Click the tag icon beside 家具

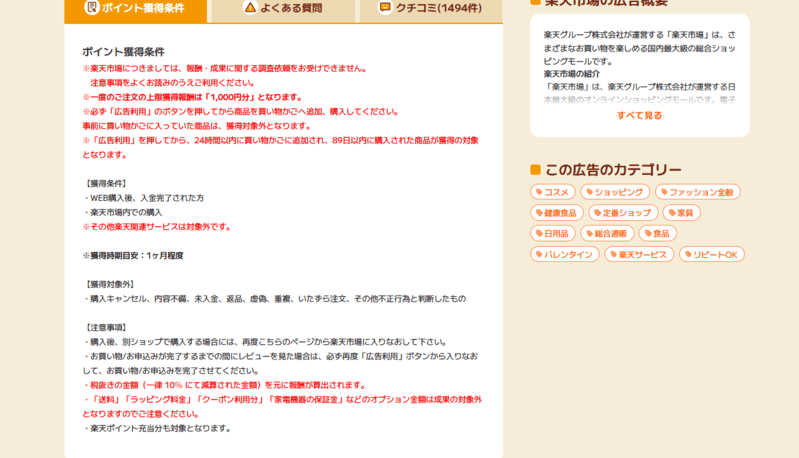click(x=672, y=213)
